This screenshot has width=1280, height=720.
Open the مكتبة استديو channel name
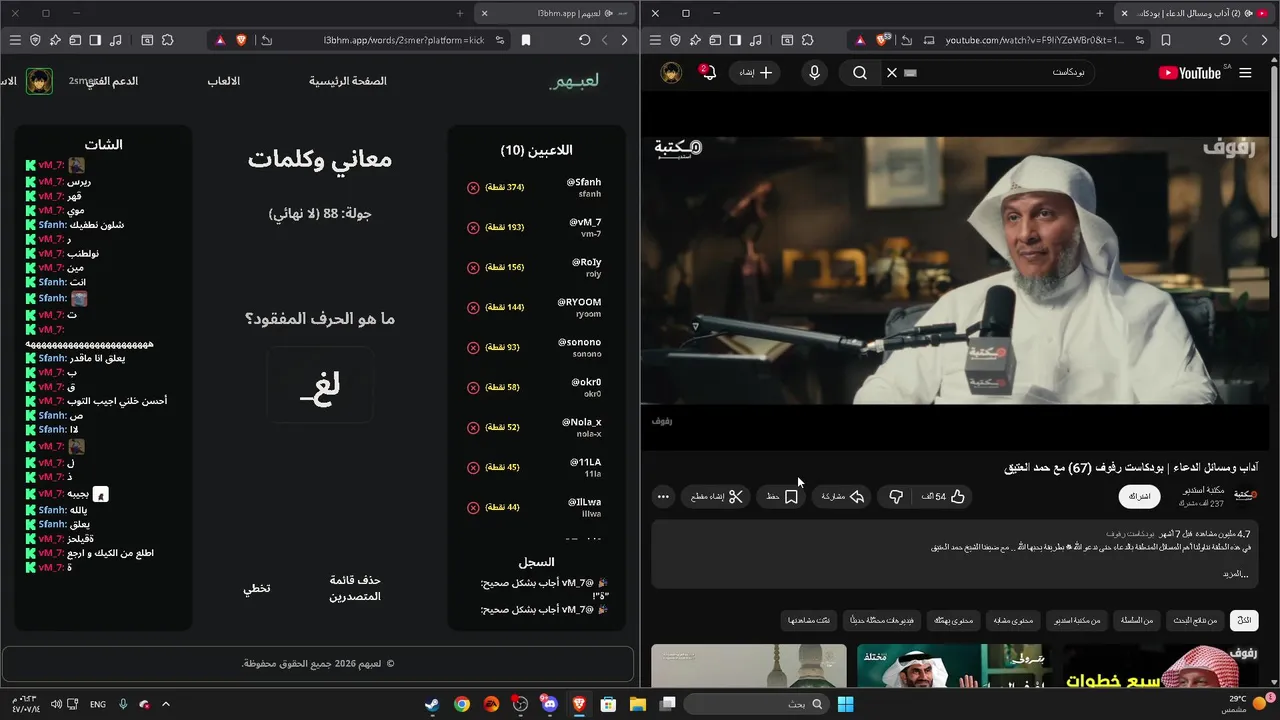pos(1203,490)
